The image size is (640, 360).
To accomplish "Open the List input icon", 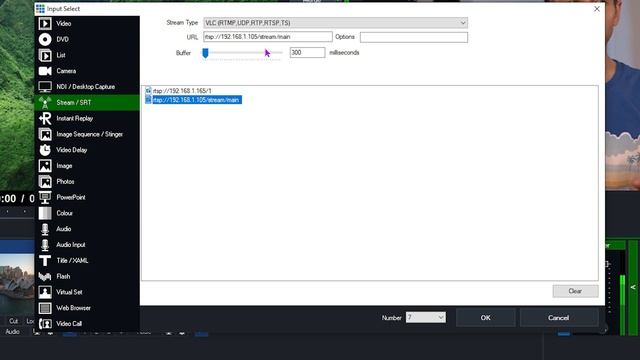I will coord(45,55).
